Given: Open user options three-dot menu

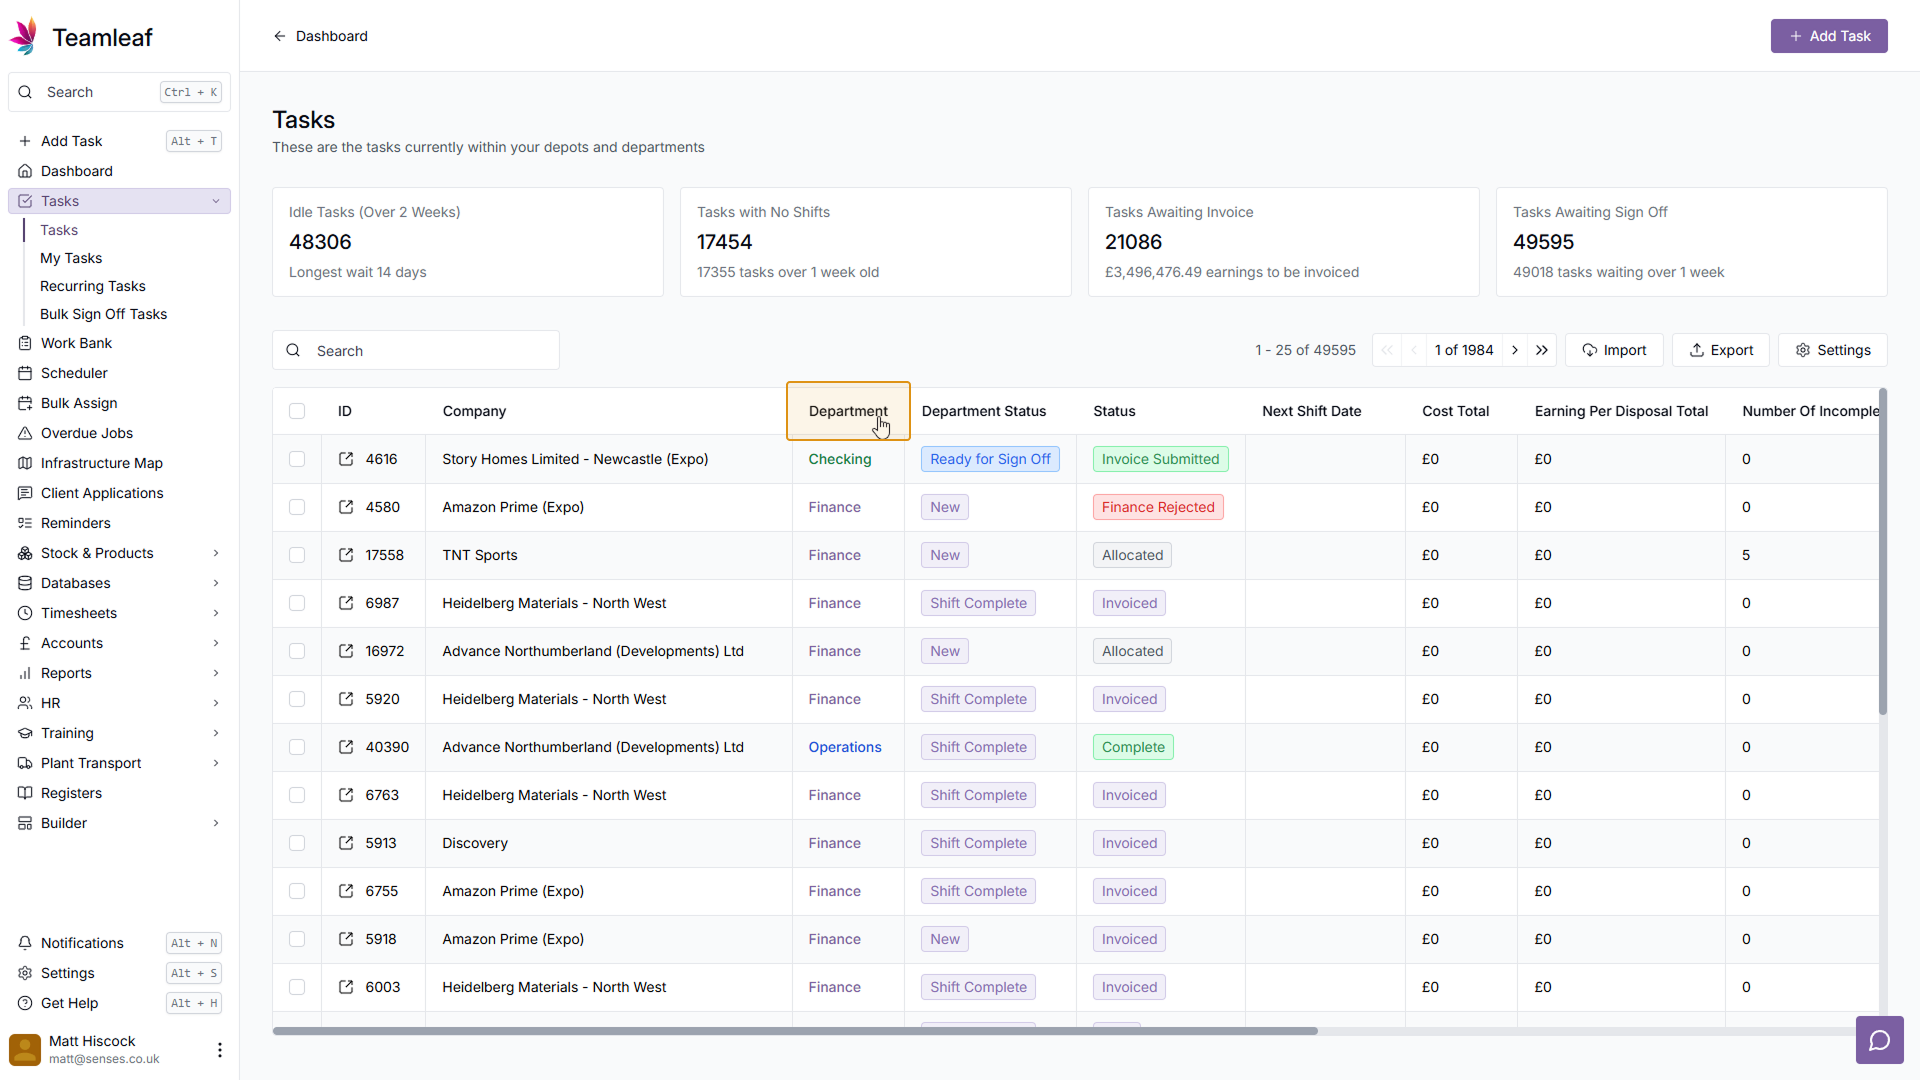Looking at the screenshot, I should click(220, 1049).
